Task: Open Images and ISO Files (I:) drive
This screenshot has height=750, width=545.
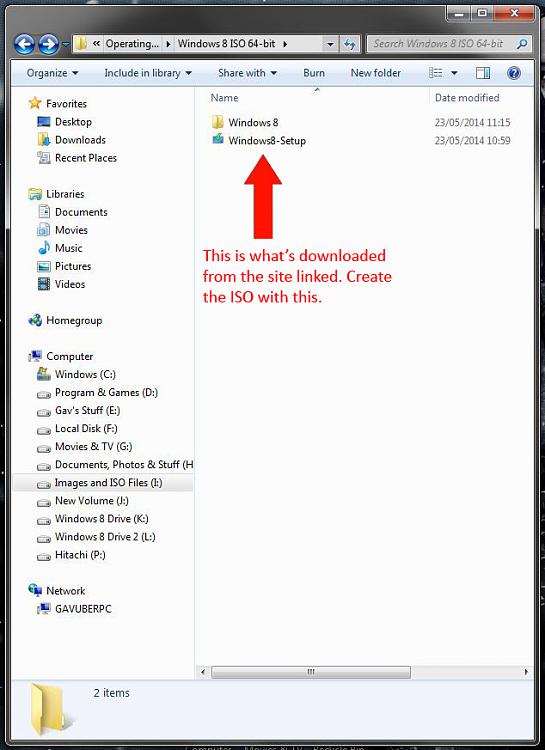Action: (x=103, y=483)
